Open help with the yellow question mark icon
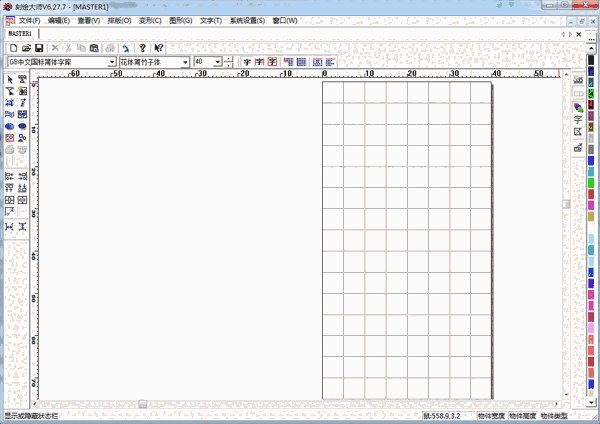Image resolution: width=600 pixels, height=424 pixels. pyautogui.click(x=142, y=48)
